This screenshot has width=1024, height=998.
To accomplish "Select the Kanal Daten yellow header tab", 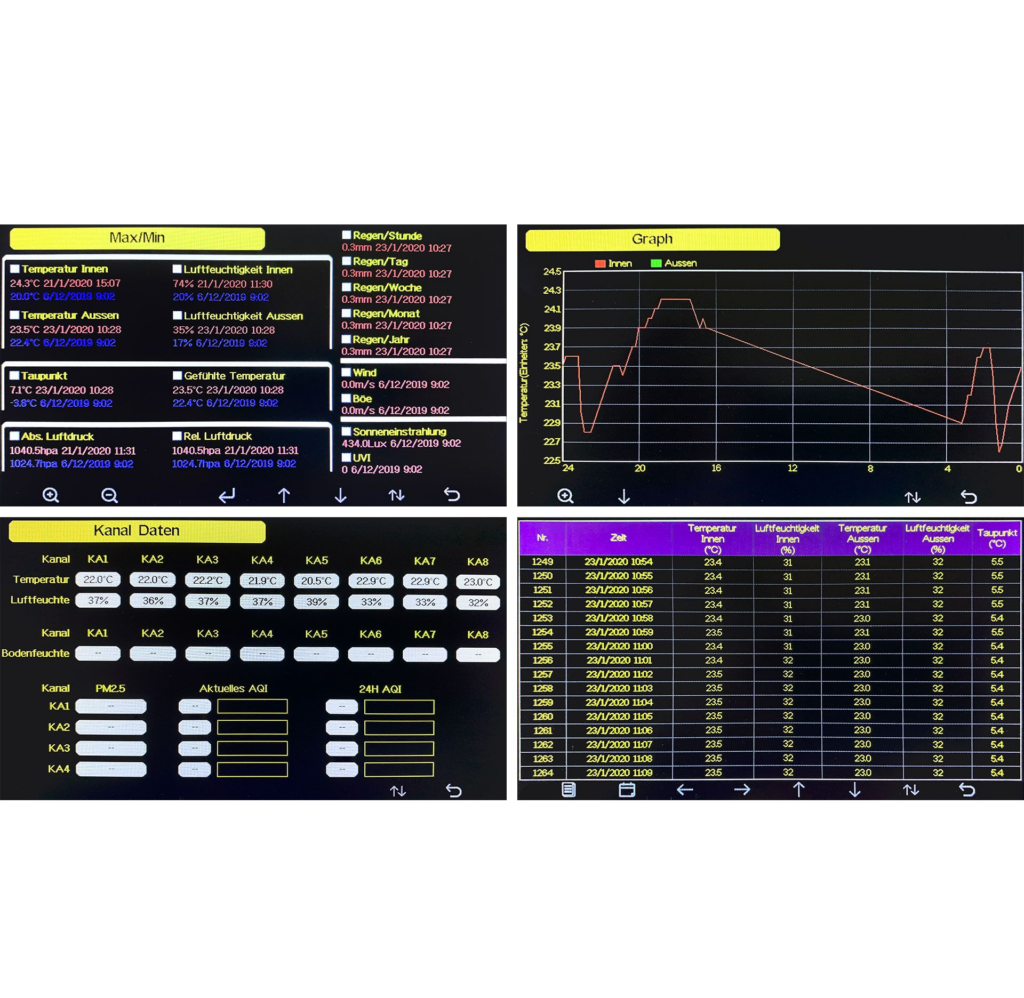I will coord(137,531).
